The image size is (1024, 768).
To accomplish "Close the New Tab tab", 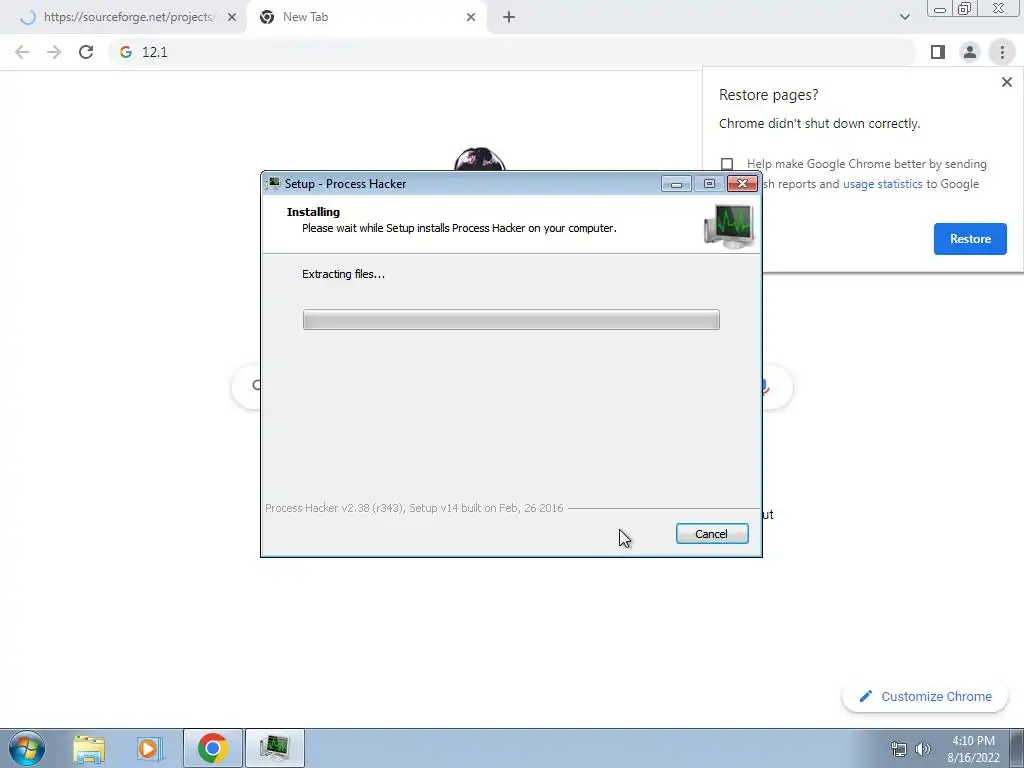I will [471, 17].
